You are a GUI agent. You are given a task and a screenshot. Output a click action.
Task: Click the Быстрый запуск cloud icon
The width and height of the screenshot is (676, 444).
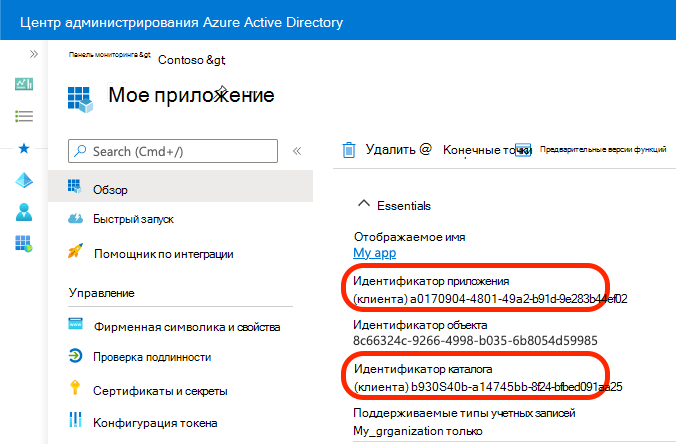point(75,219)
